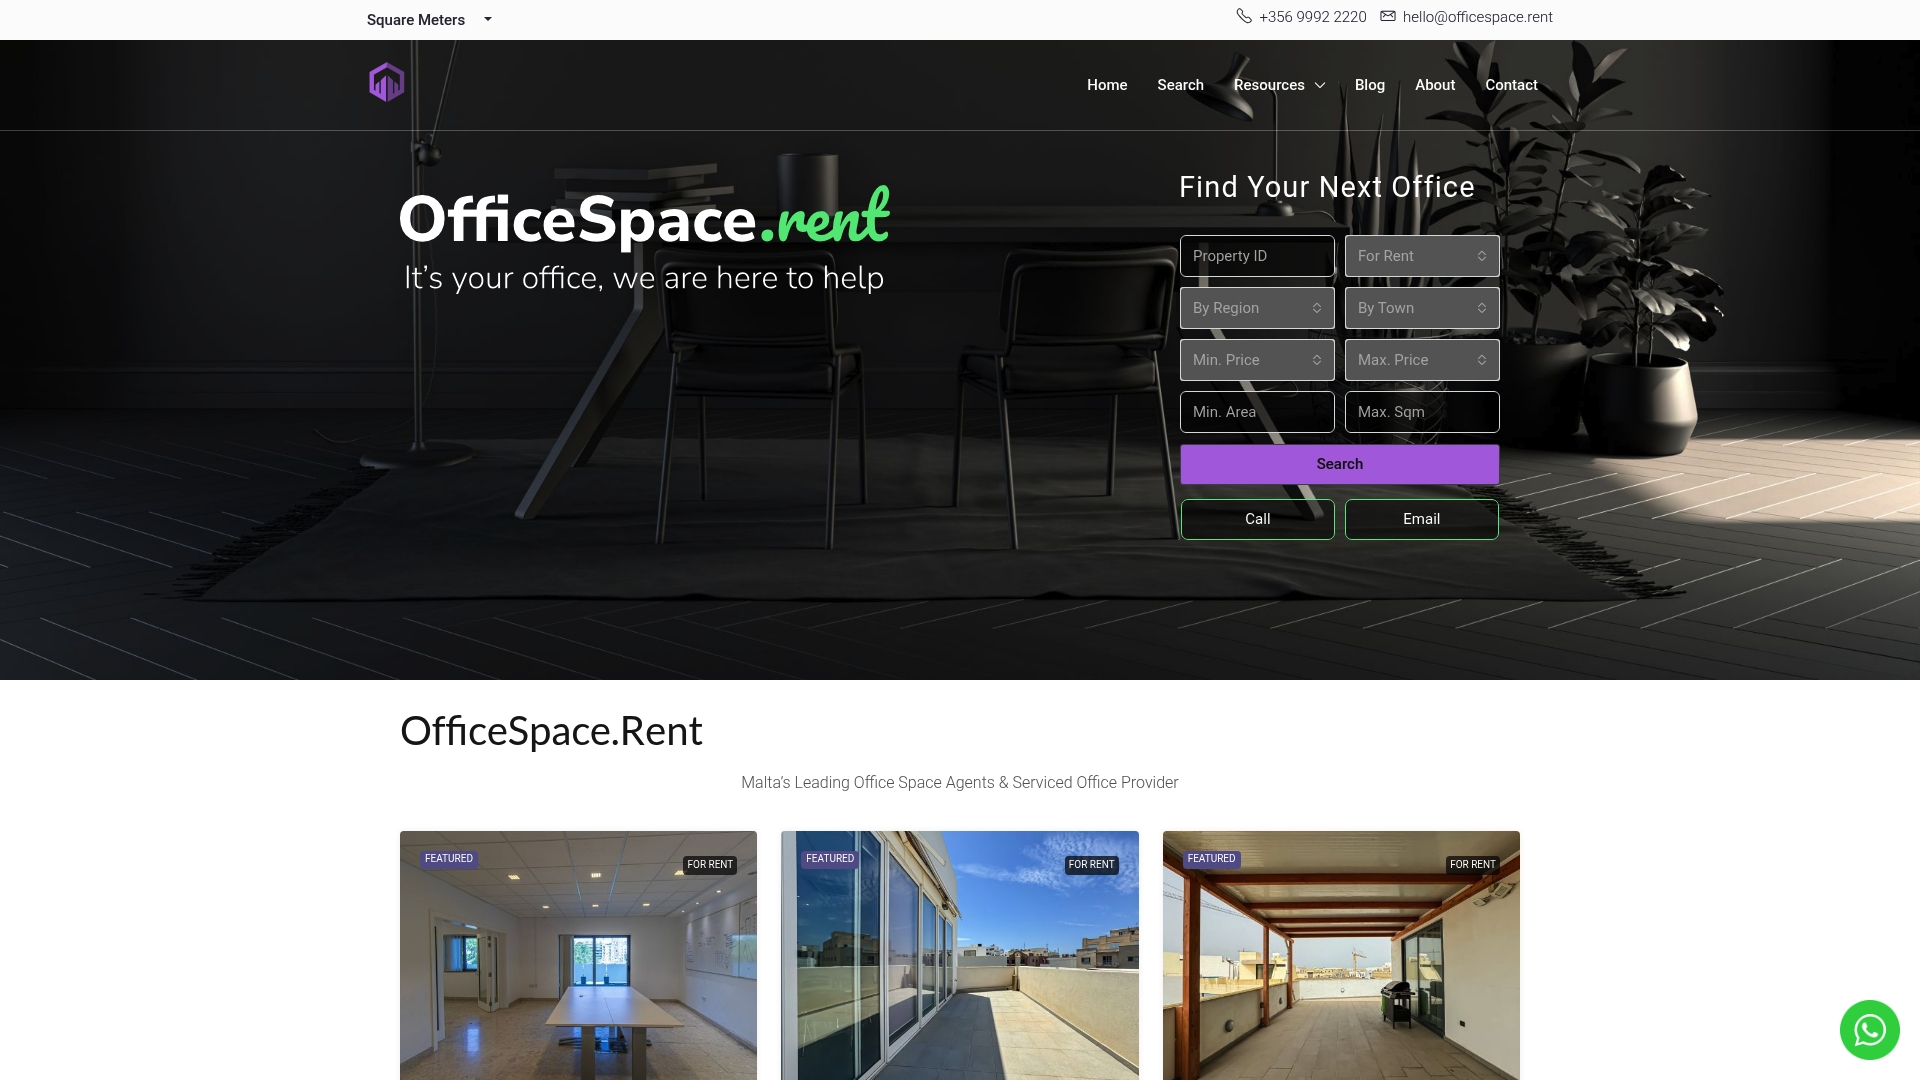Click the phone handset icon near the number
Screen dimensions: 1920x1080
(1243, 16)
